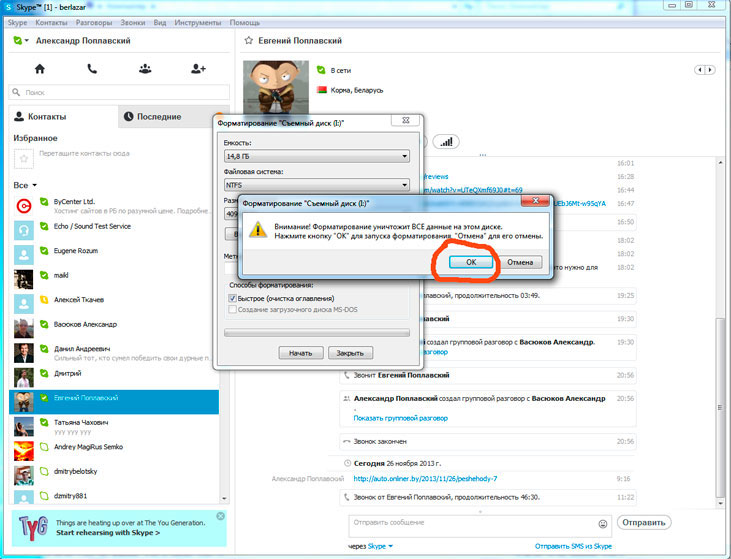Open the emoticon smiley picker

click(603, 523)
